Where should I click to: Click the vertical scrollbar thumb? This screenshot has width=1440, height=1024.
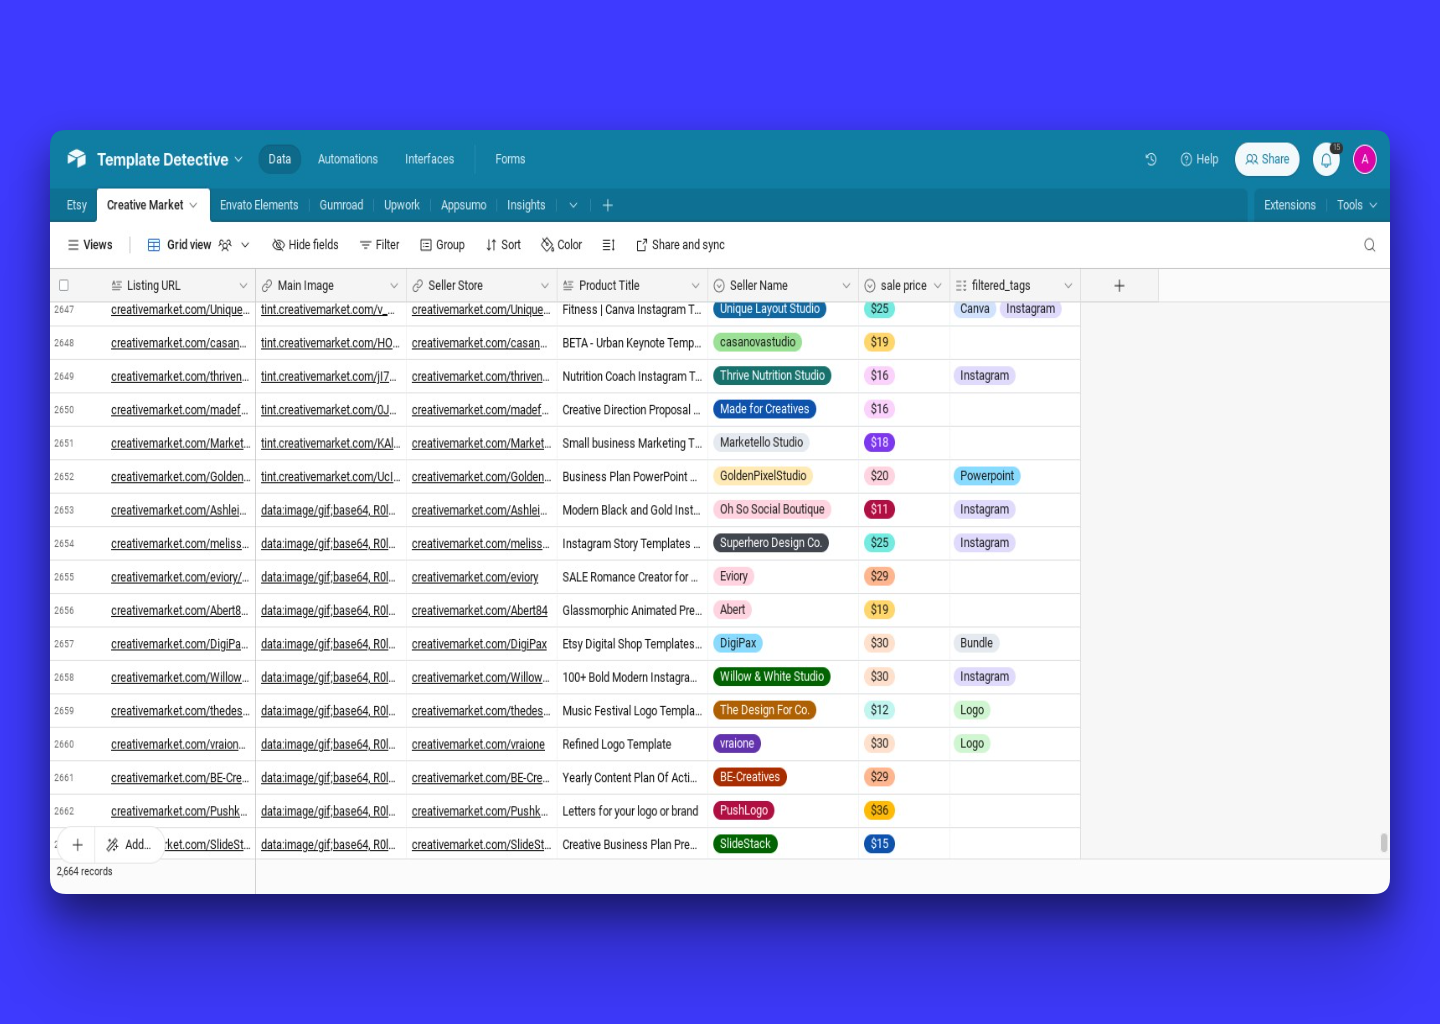coord(1384,842)
